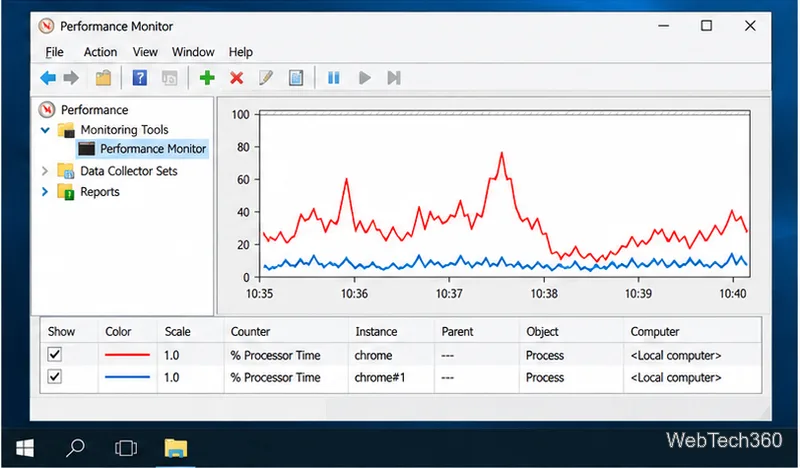Image resolution: width=800 pixels, height=468 pixels.
Task: Click the Up One Level folder icon
Action: [x=103, y=78]
